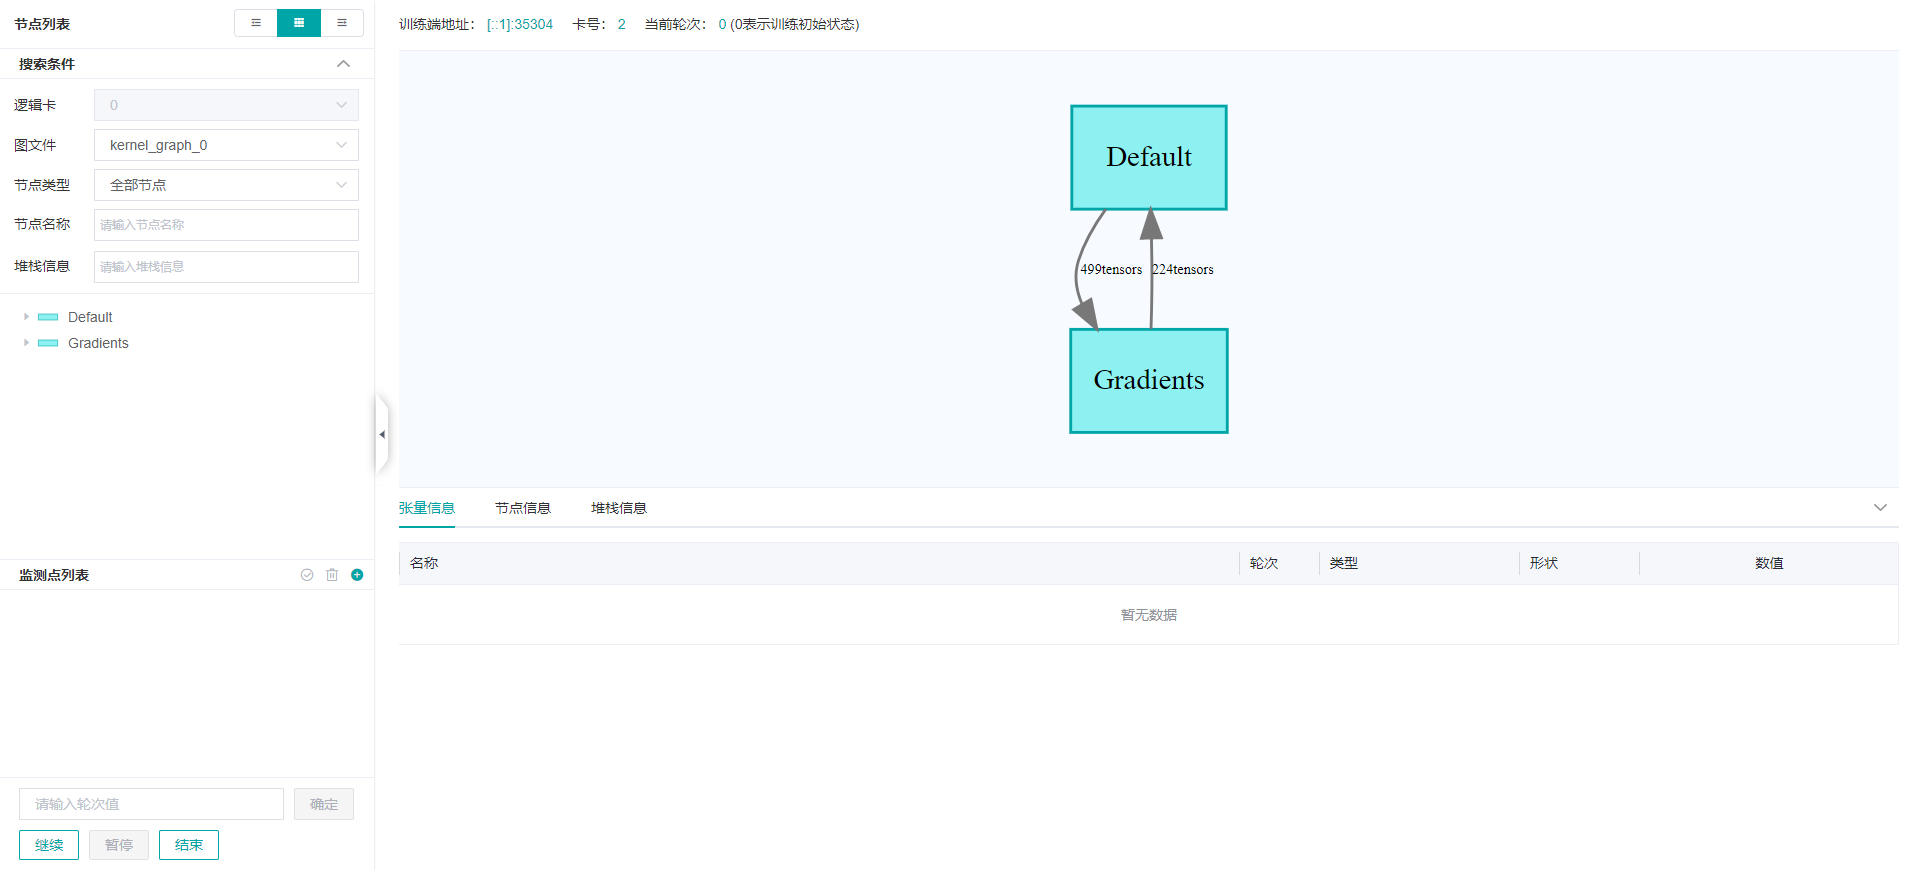Viewport: 1914px width, 870px height.
Task: Select the Default node in the graph
Action: [1149, 158]
